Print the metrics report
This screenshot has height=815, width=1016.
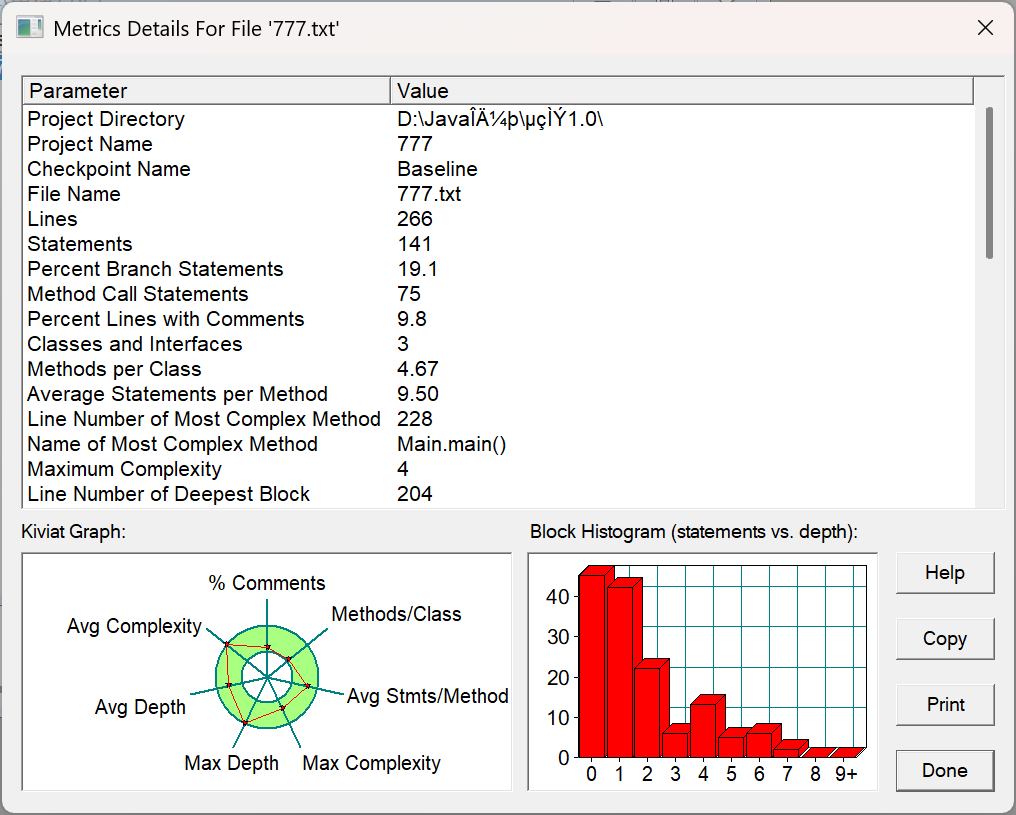[945, 705]
